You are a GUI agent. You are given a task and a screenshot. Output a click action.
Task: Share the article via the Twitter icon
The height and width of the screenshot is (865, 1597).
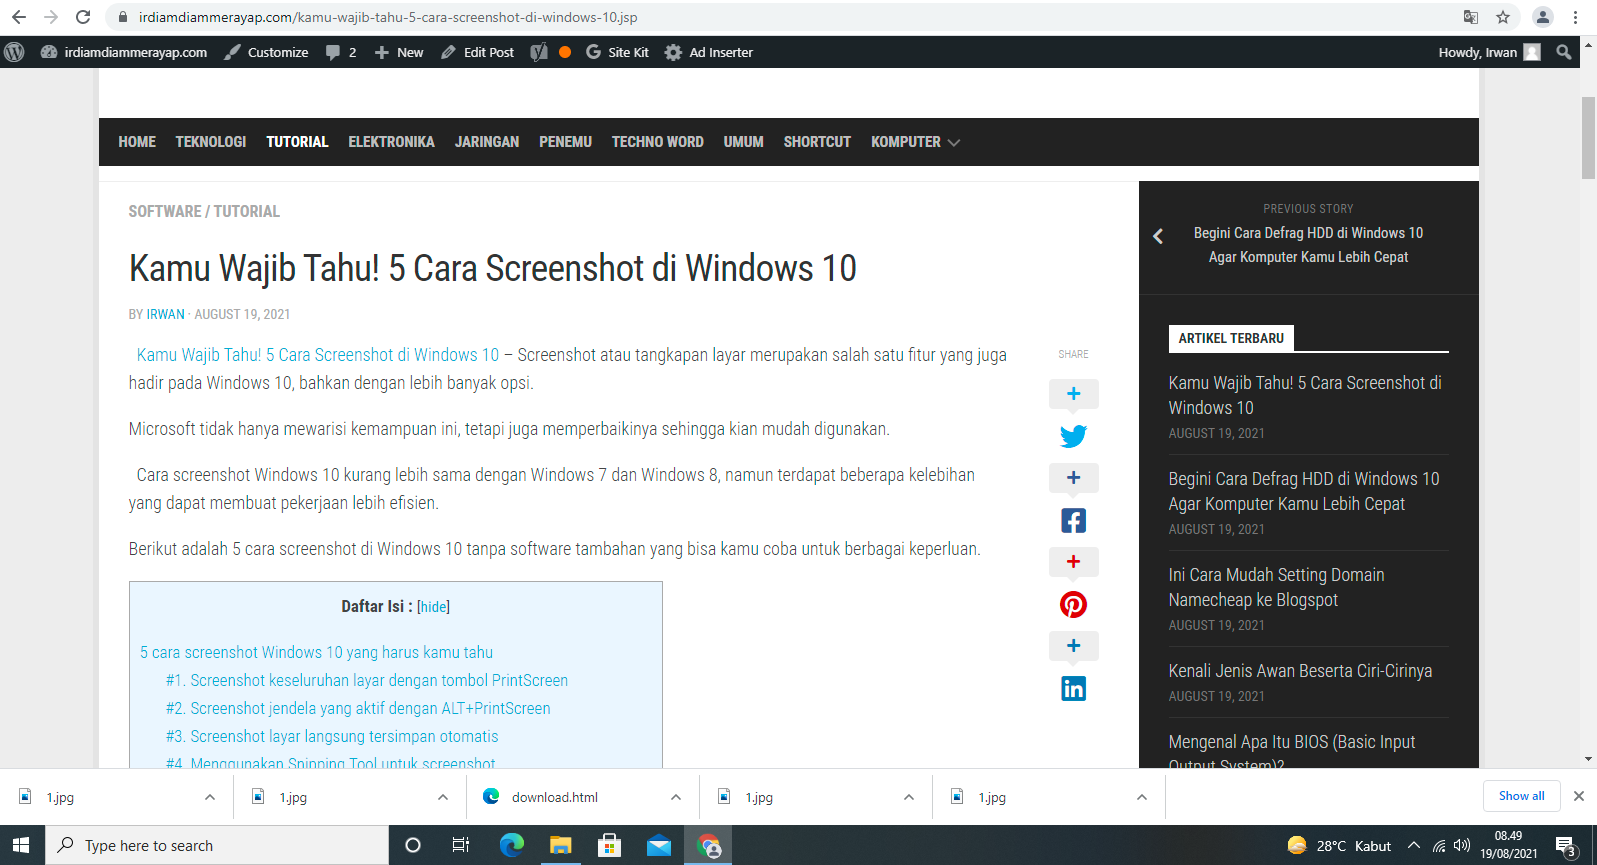[1073, 437]
